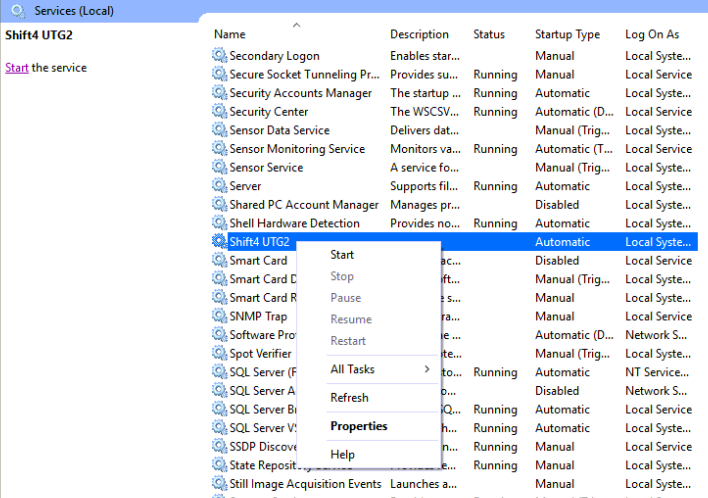
Task: Click the Start link in the left pane
Action: tap(16, 68)
